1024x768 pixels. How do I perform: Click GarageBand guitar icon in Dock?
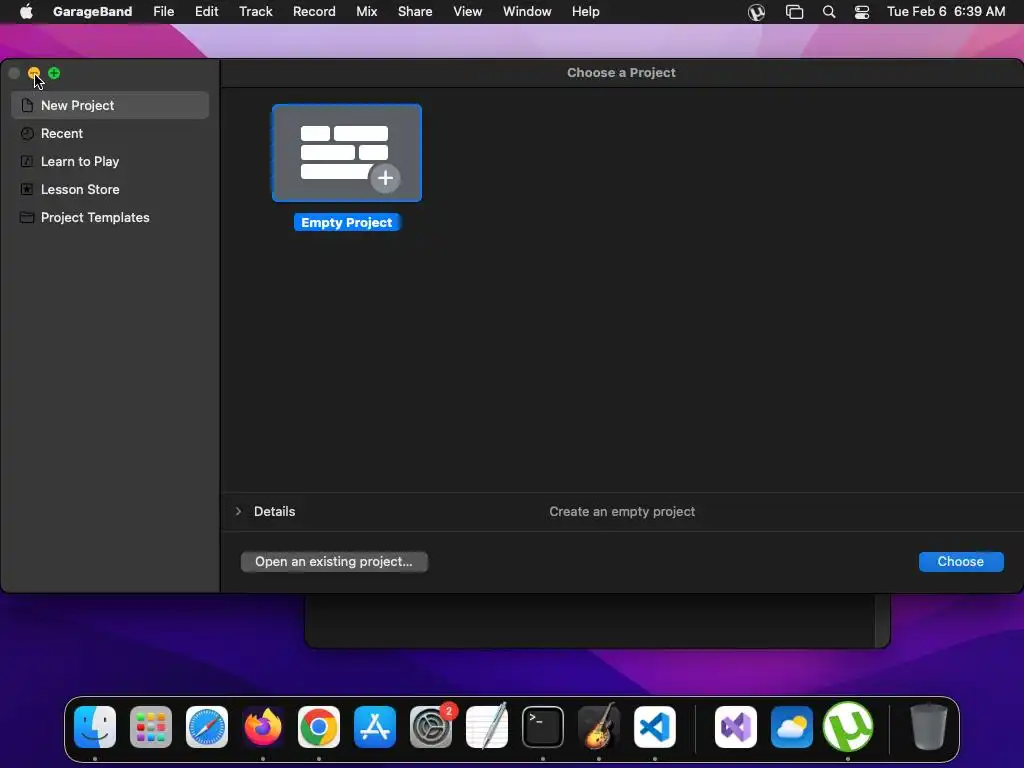599,727
